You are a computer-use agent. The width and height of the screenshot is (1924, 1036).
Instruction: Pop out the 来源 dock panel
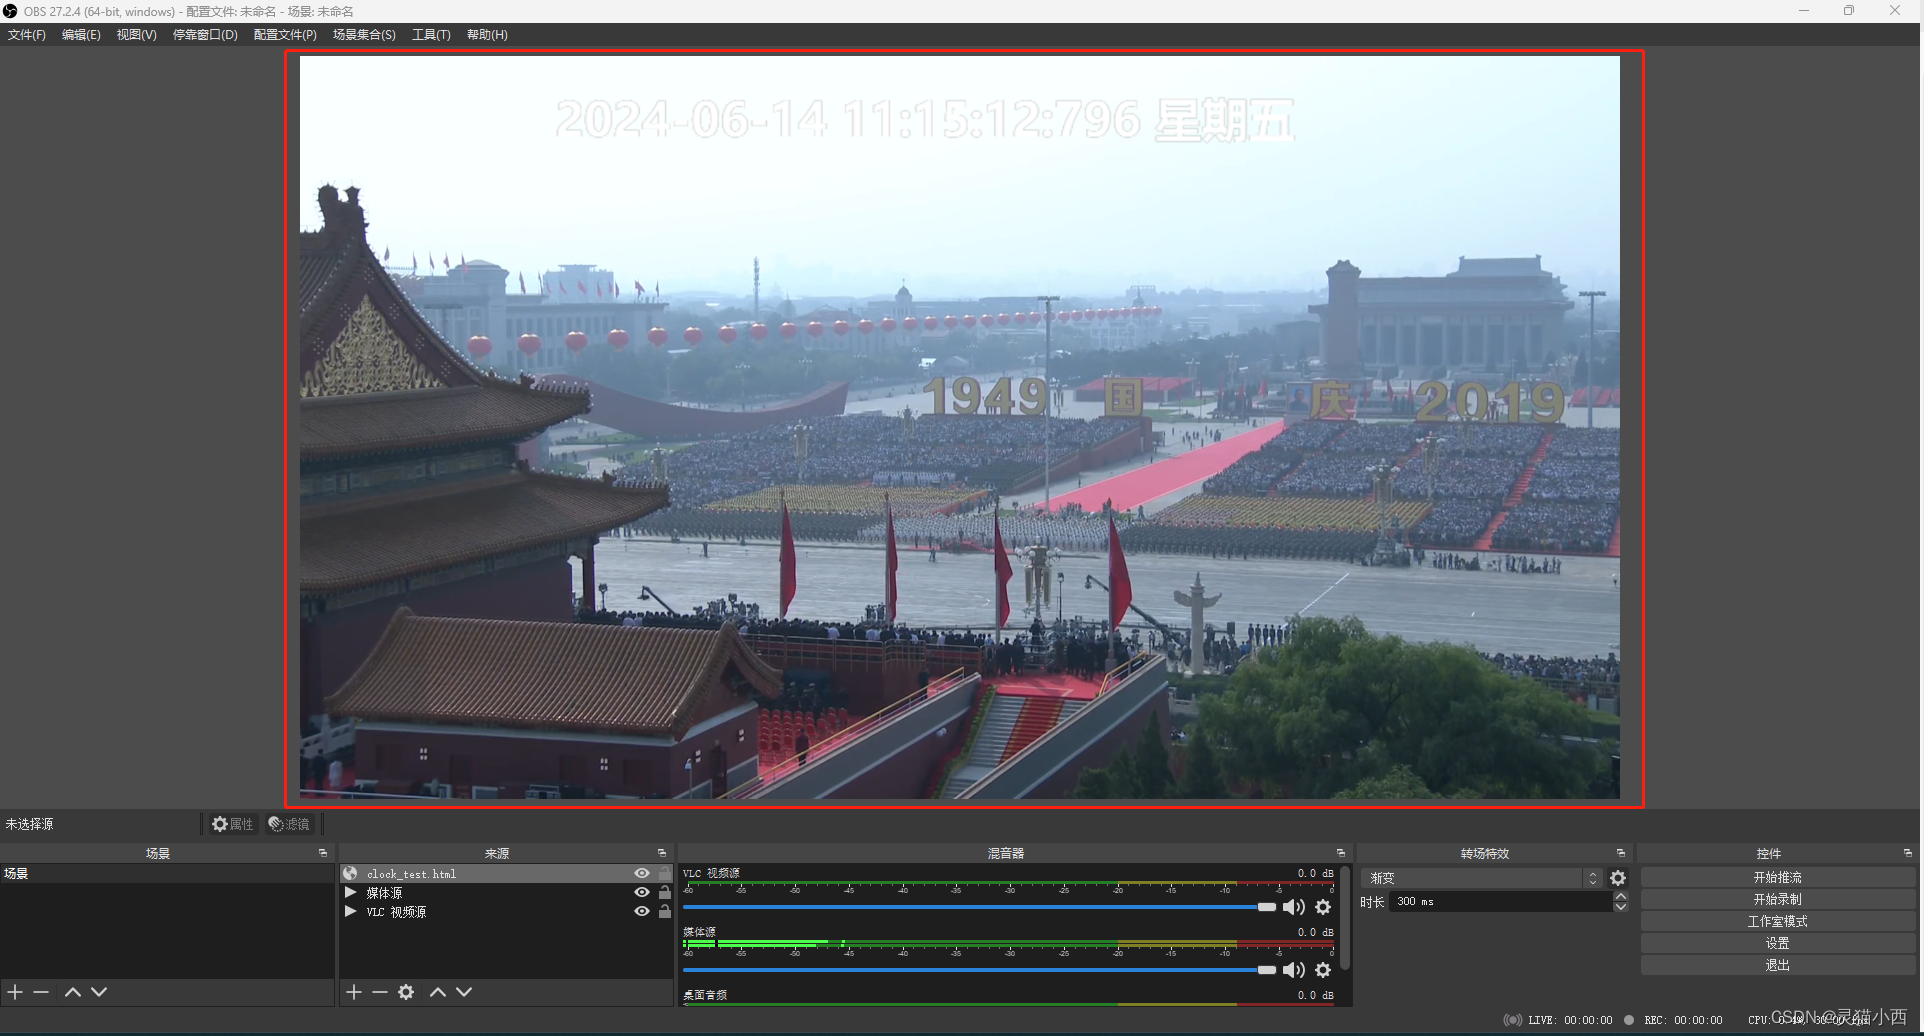click(x=662, y=853)
